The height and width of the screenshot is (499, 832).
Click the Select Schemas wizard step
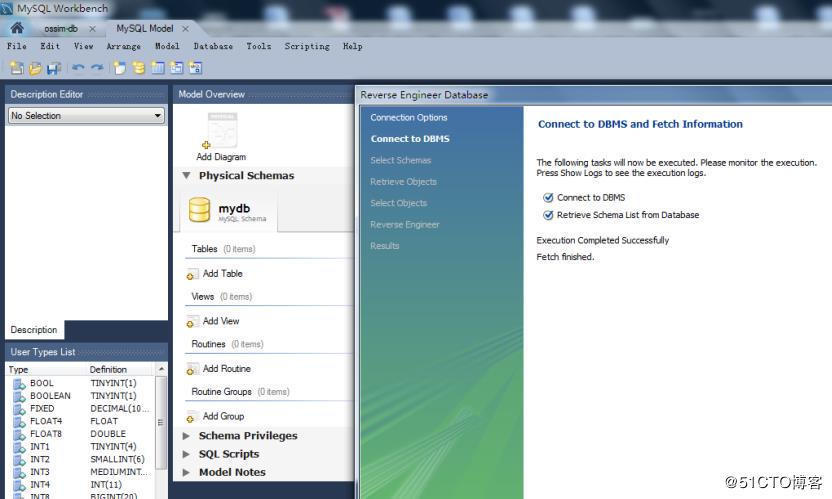pyautogui.click(x=401, y=160)
